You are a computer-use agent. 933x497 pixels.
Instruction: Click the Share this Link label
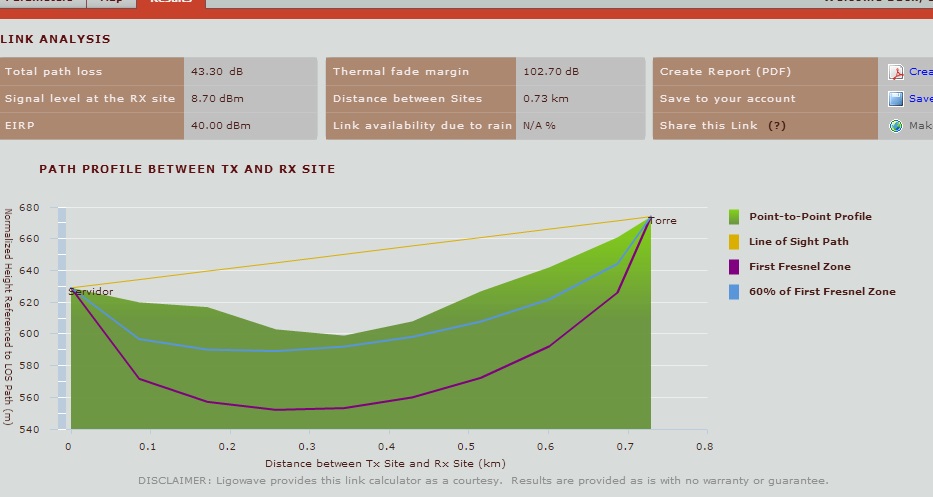tap(709, 126)
